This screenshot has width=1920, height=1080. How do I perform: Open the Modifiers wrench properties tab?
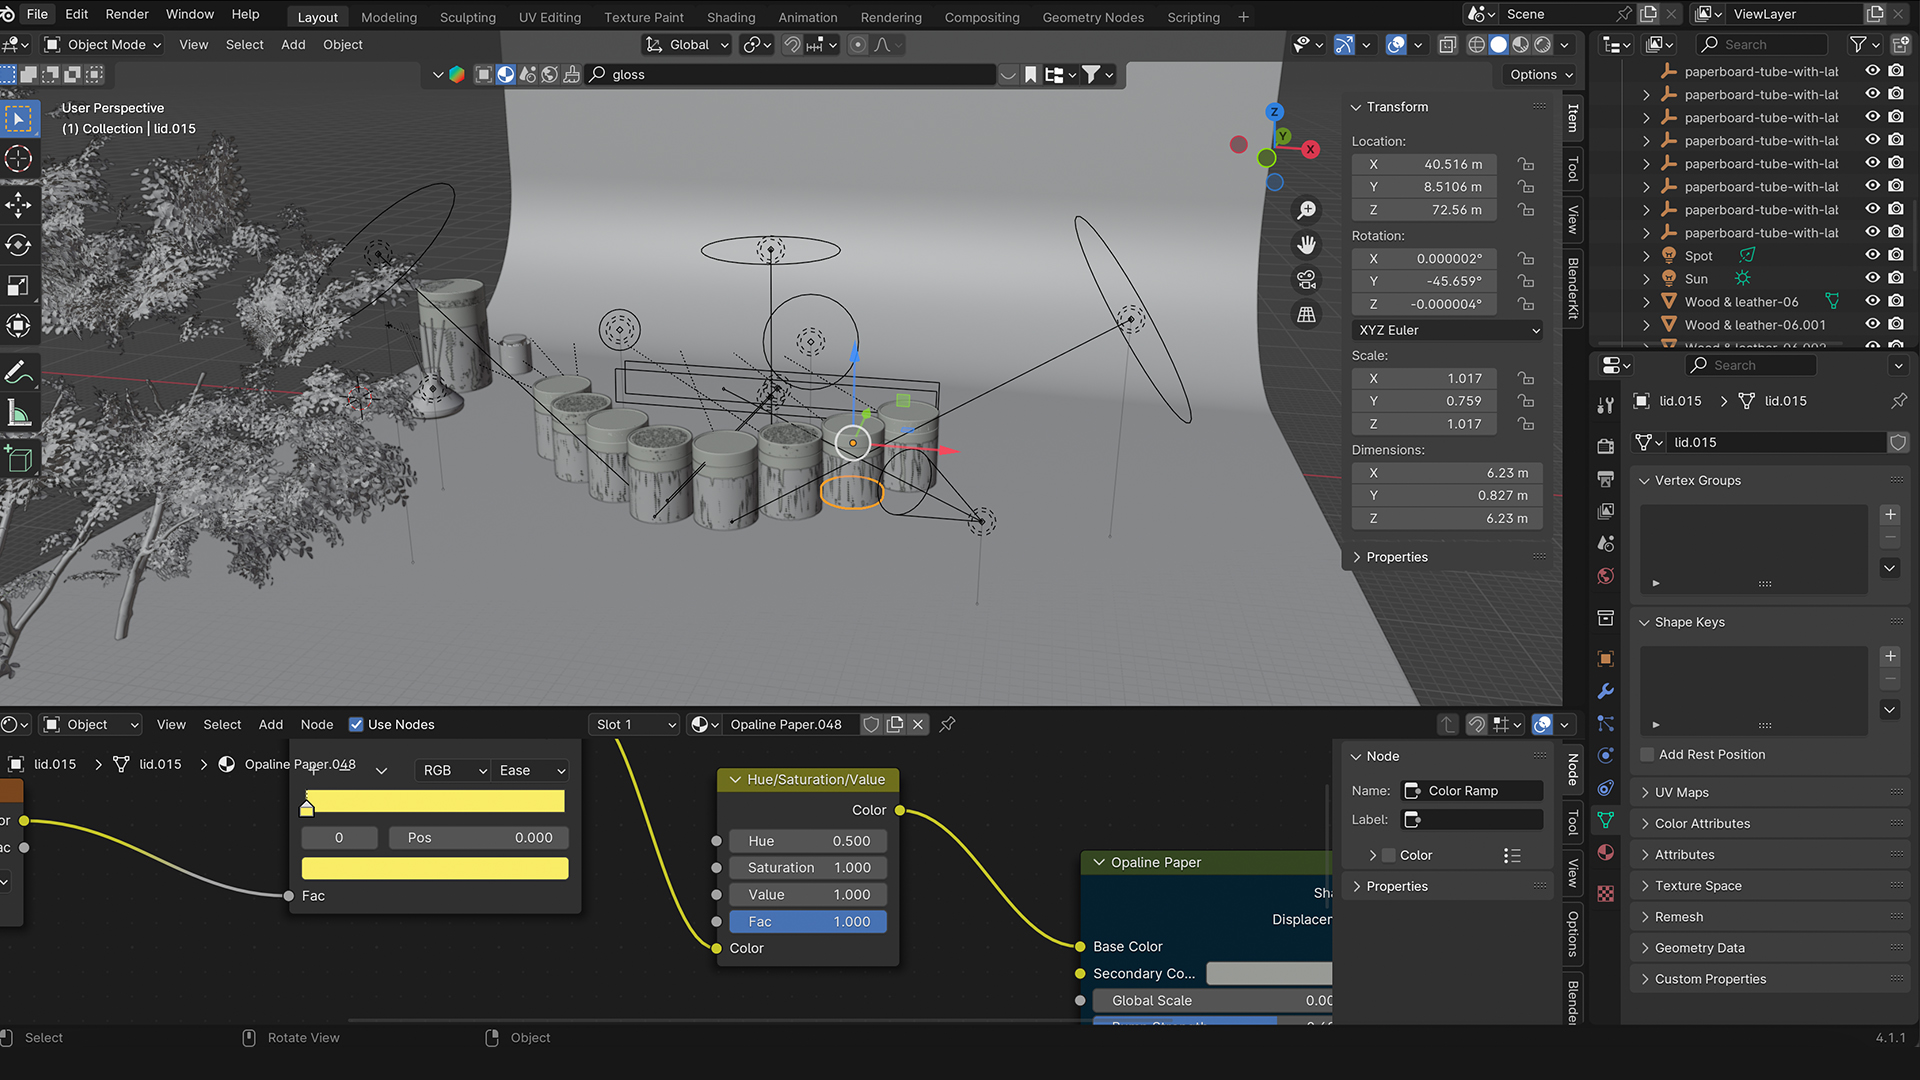tap(1606, 691)
